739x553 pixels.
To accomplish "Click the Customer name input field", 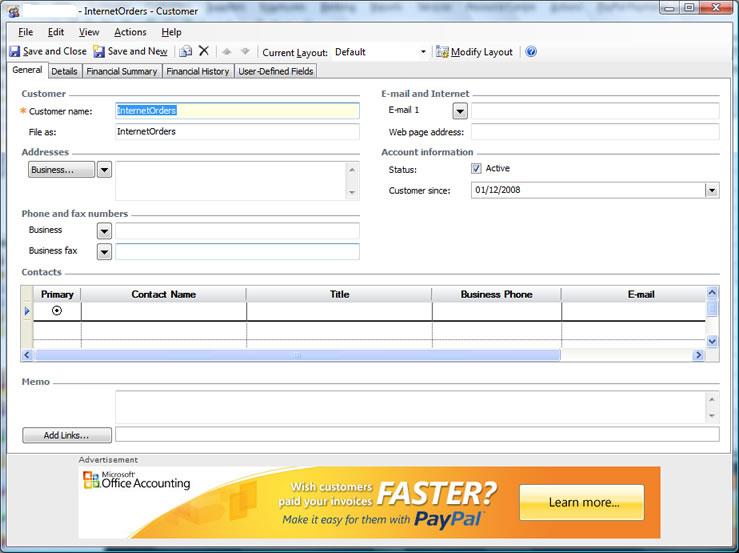I will tap(238, 111).
